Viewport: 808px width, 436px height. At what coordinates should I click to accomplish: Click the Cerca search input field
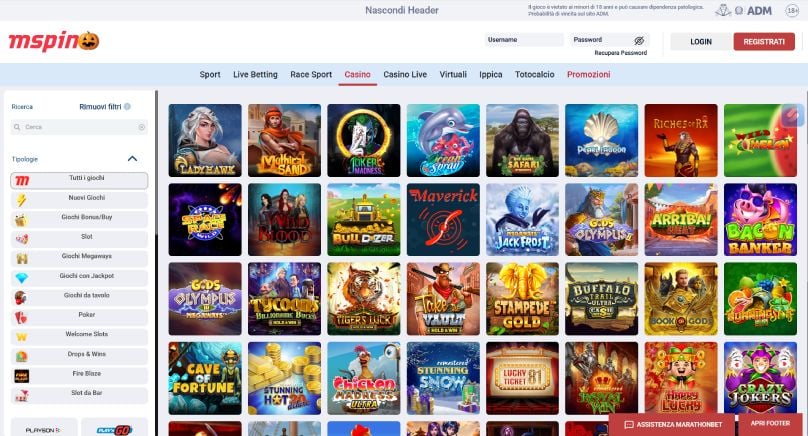(79, 127)
